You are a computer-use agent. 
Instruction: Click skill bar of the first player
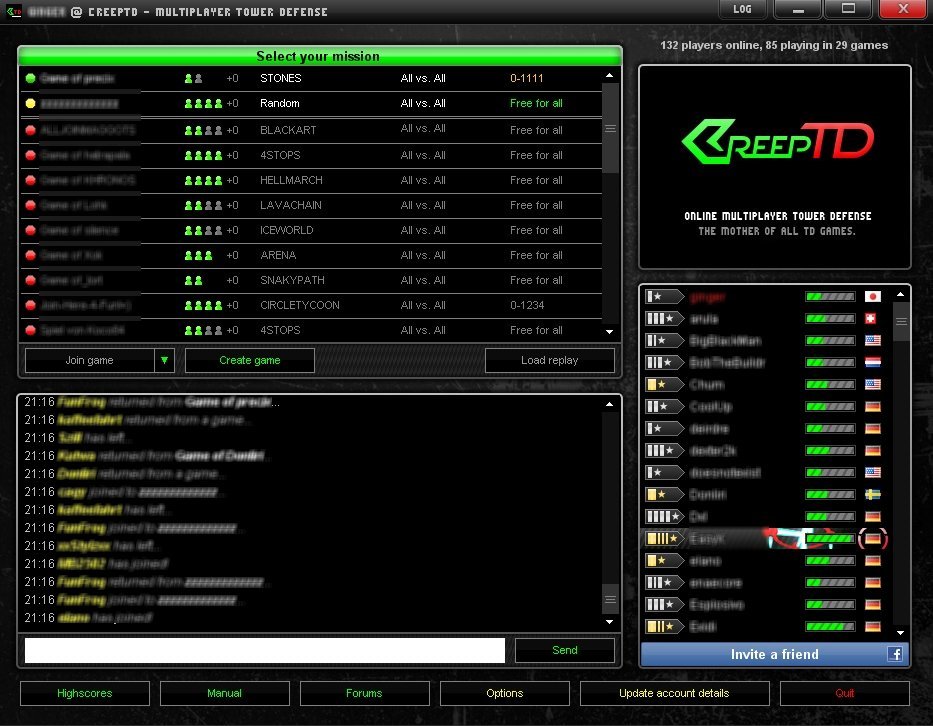830,296
